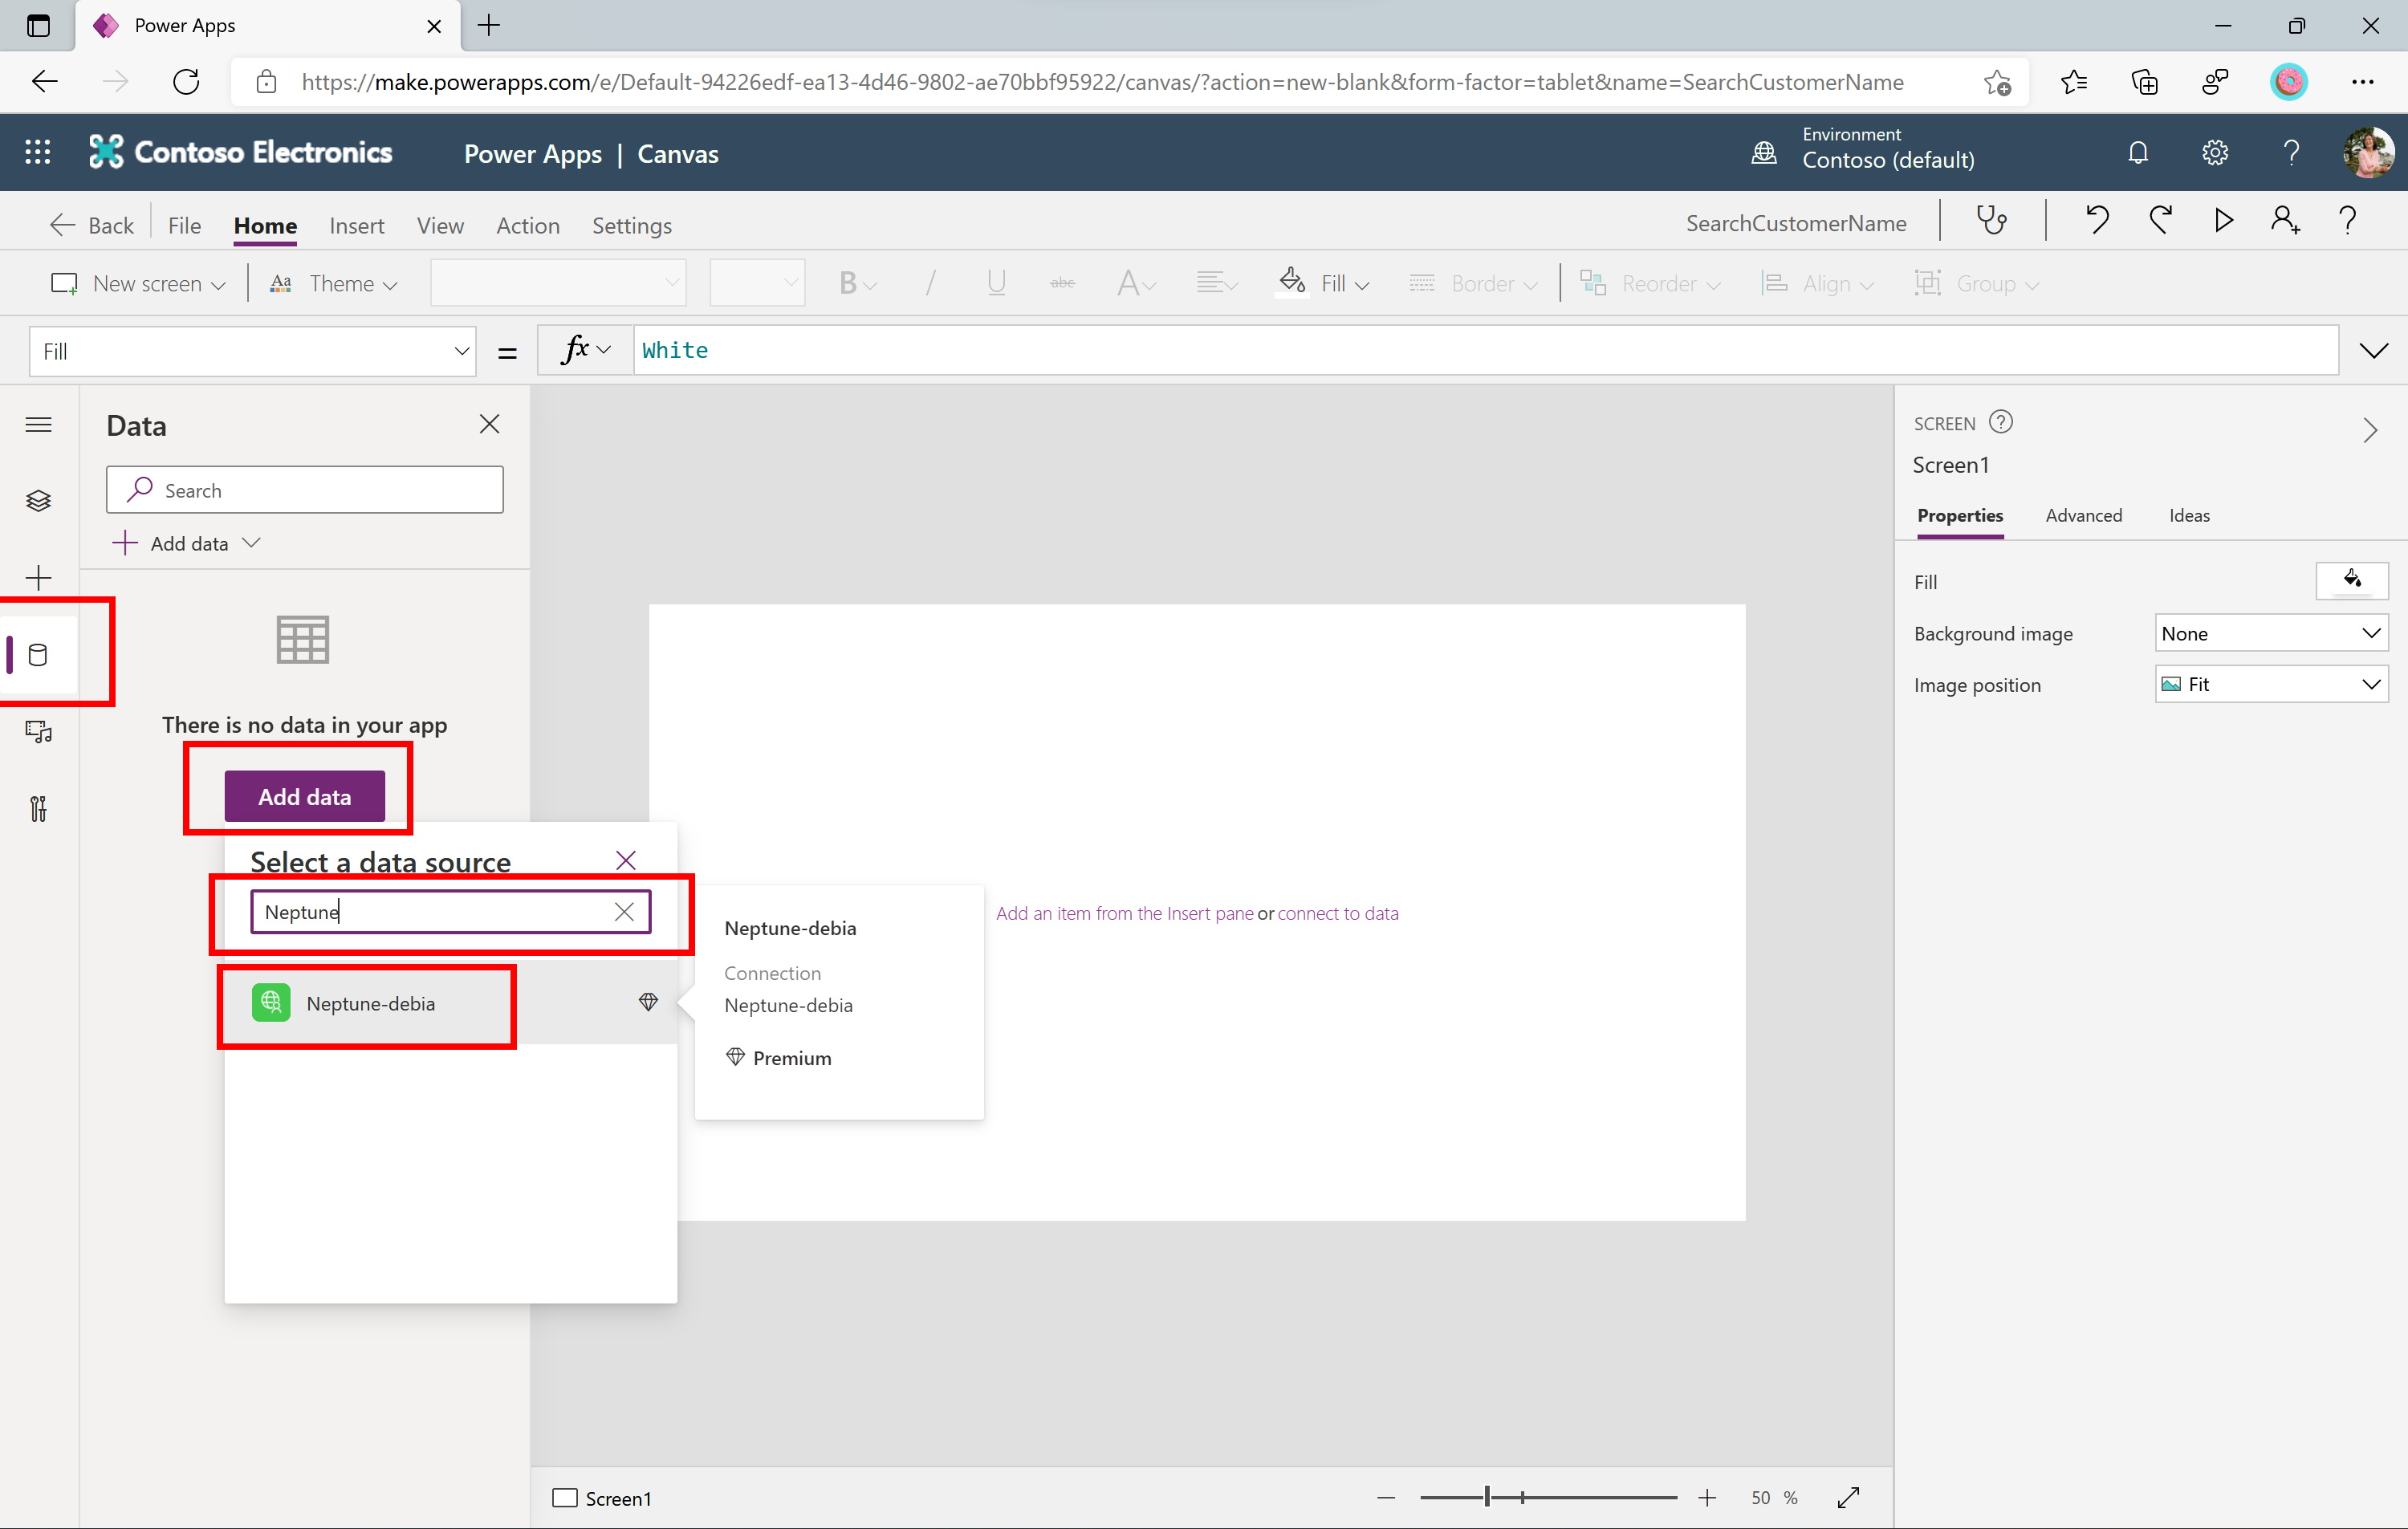Click the browser refresh button
The height and width of the screenshot is (1529, 2408).
point(186,82)
